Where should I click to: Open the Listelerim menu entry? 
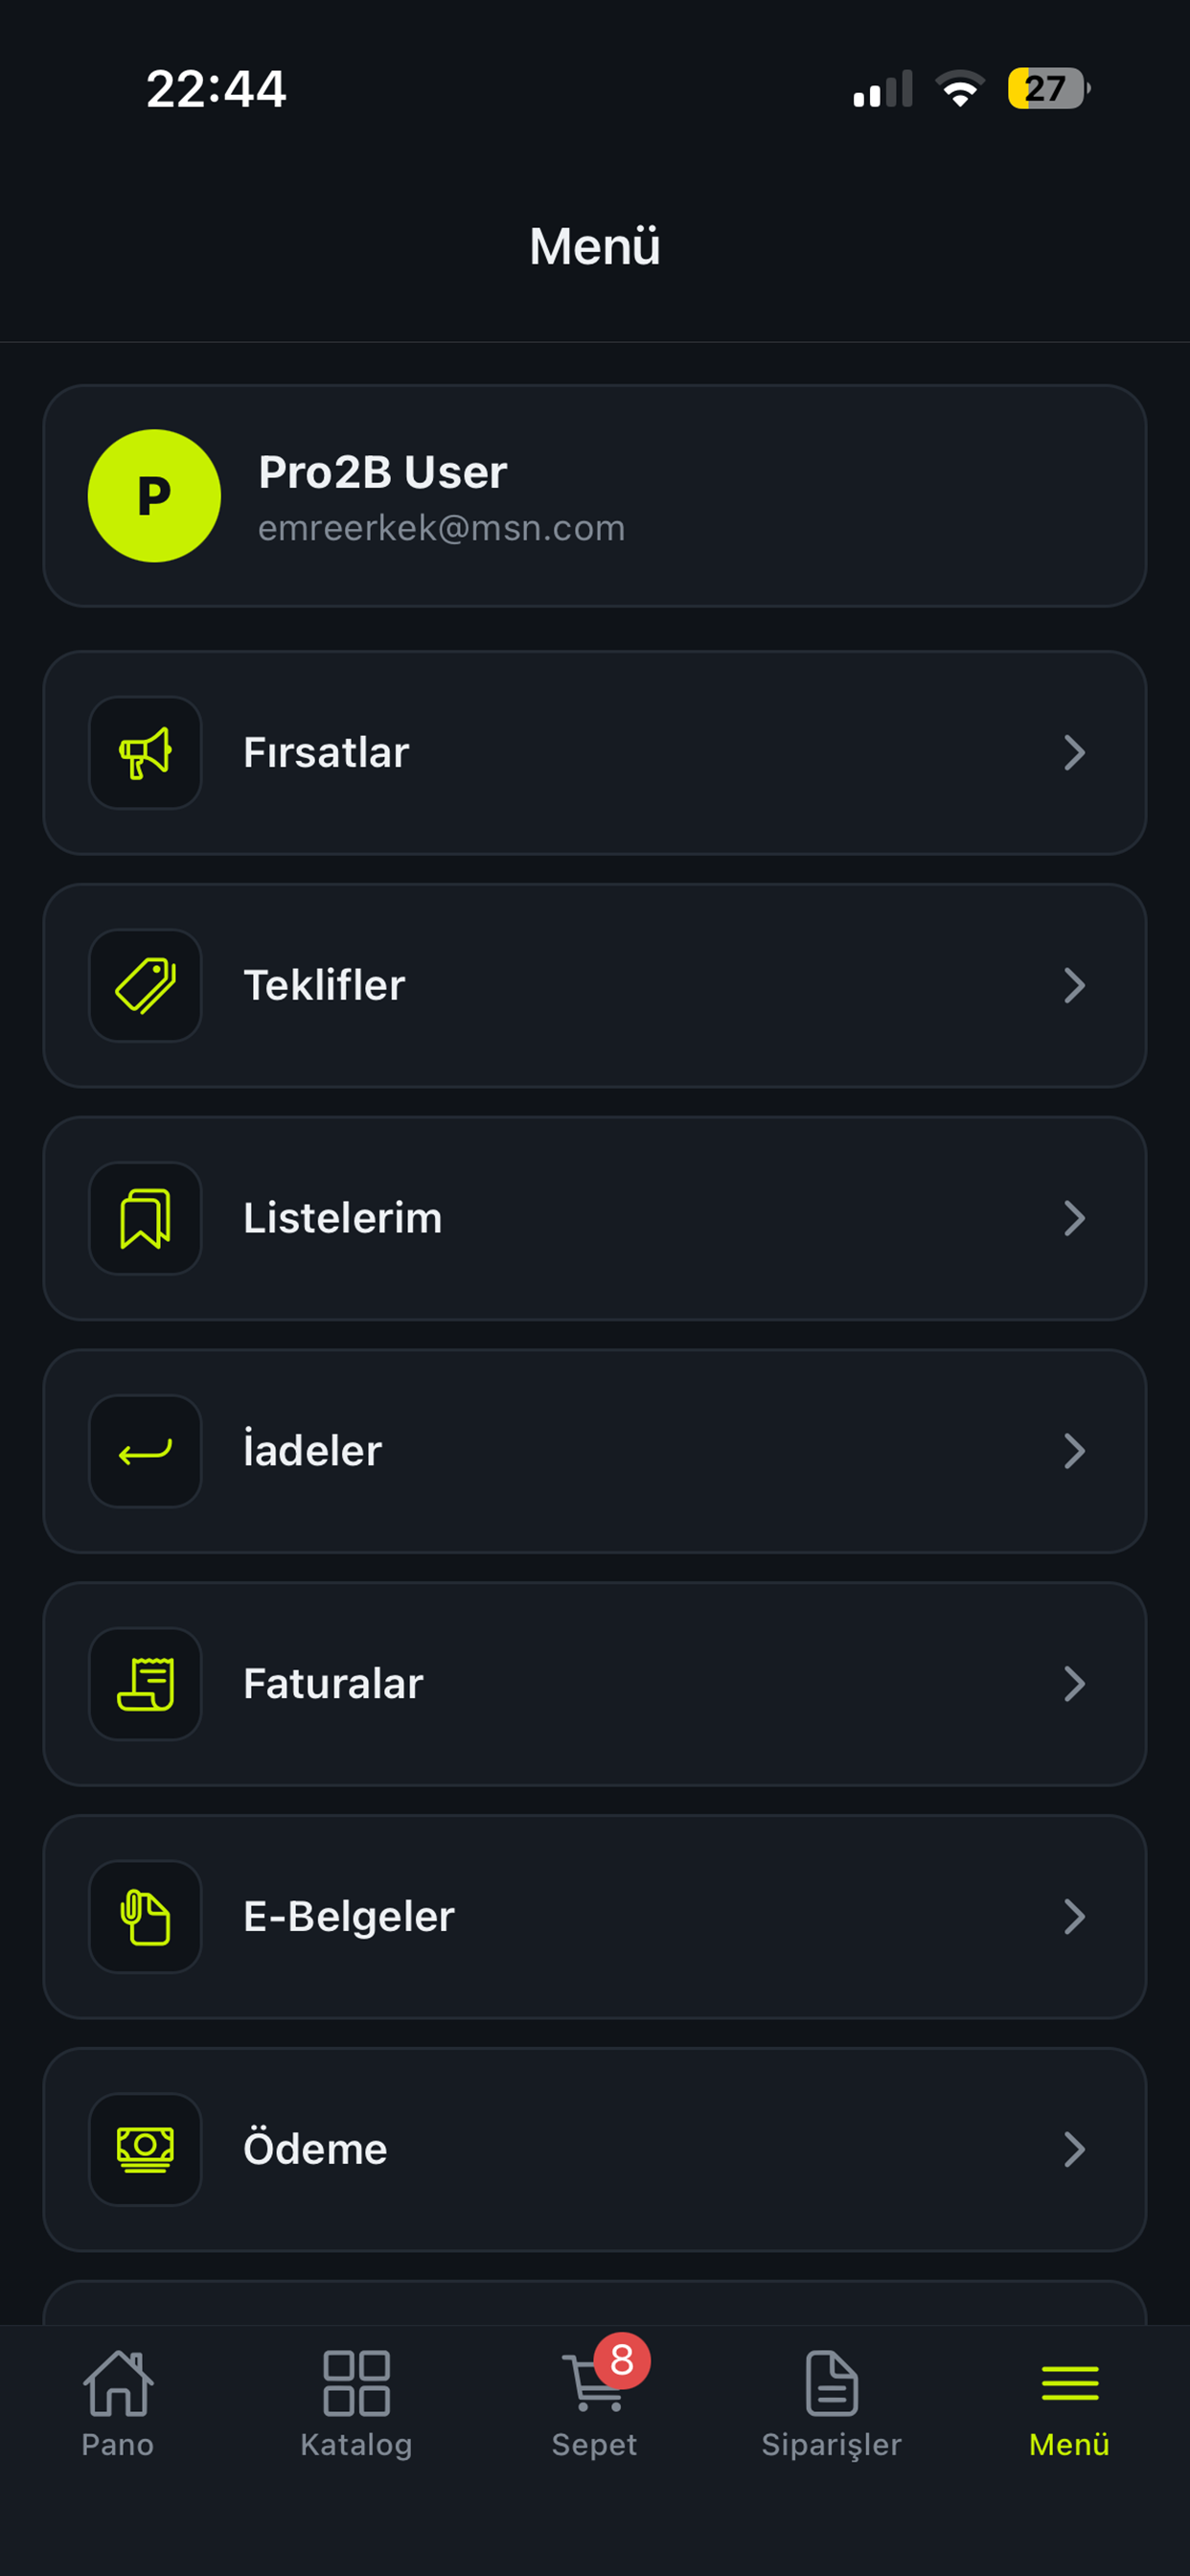(594, 1218)
